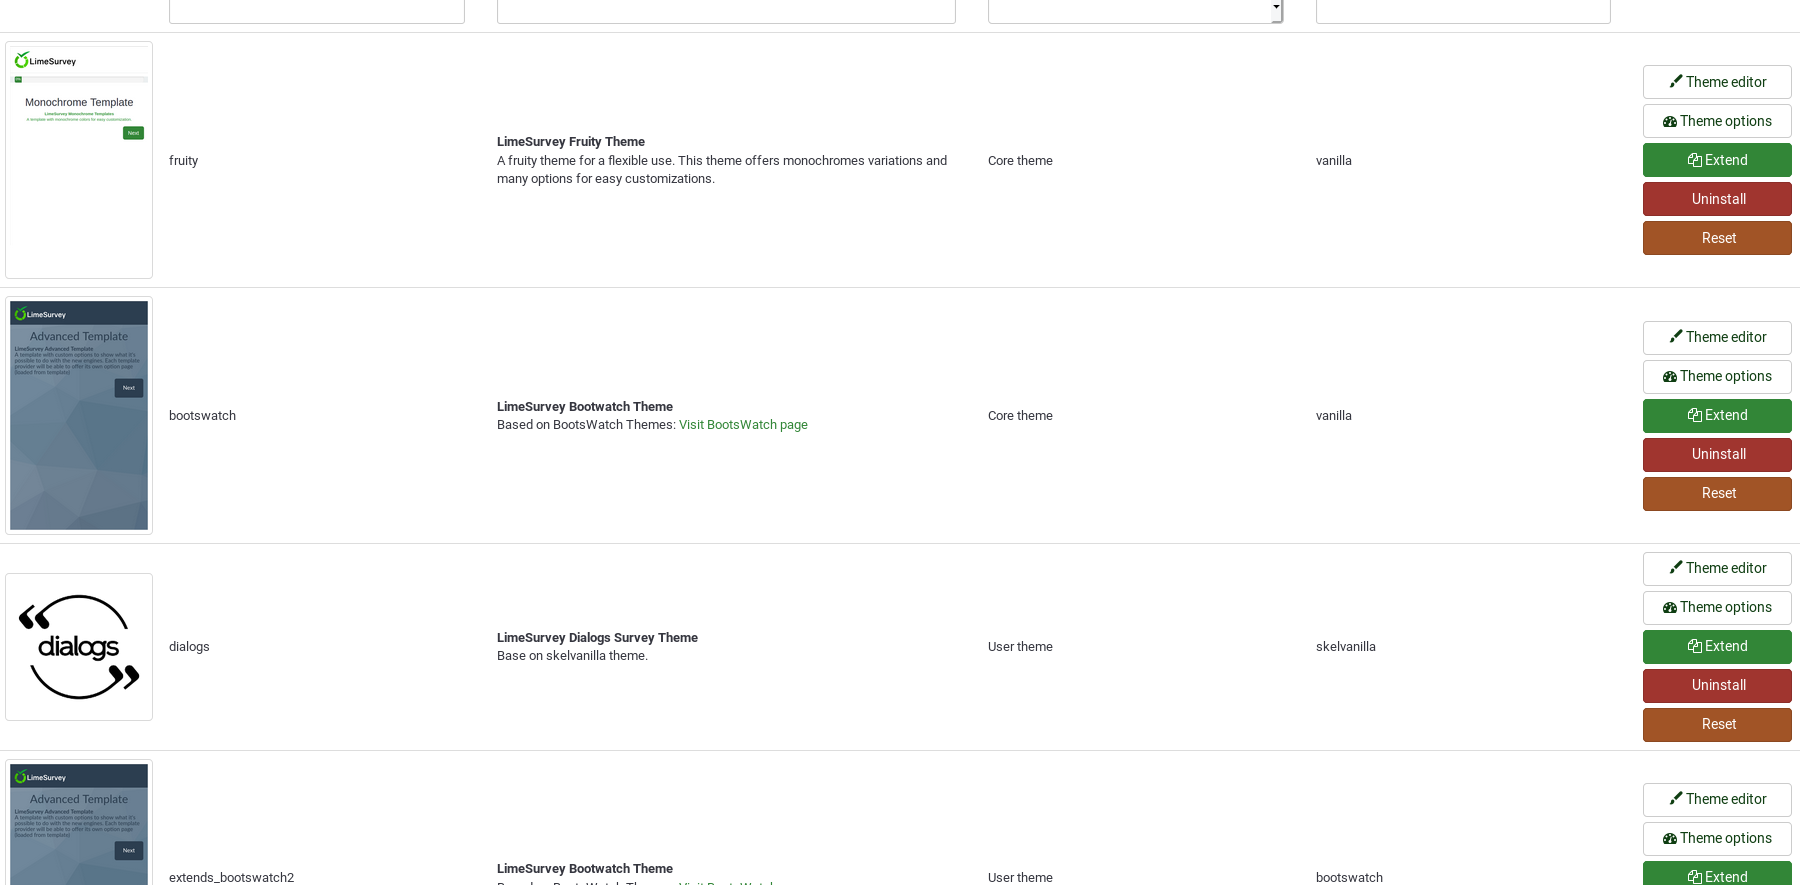Click the fruity Monochrome Template thumbnail
Screen dimensions: 1818x885
79,160
